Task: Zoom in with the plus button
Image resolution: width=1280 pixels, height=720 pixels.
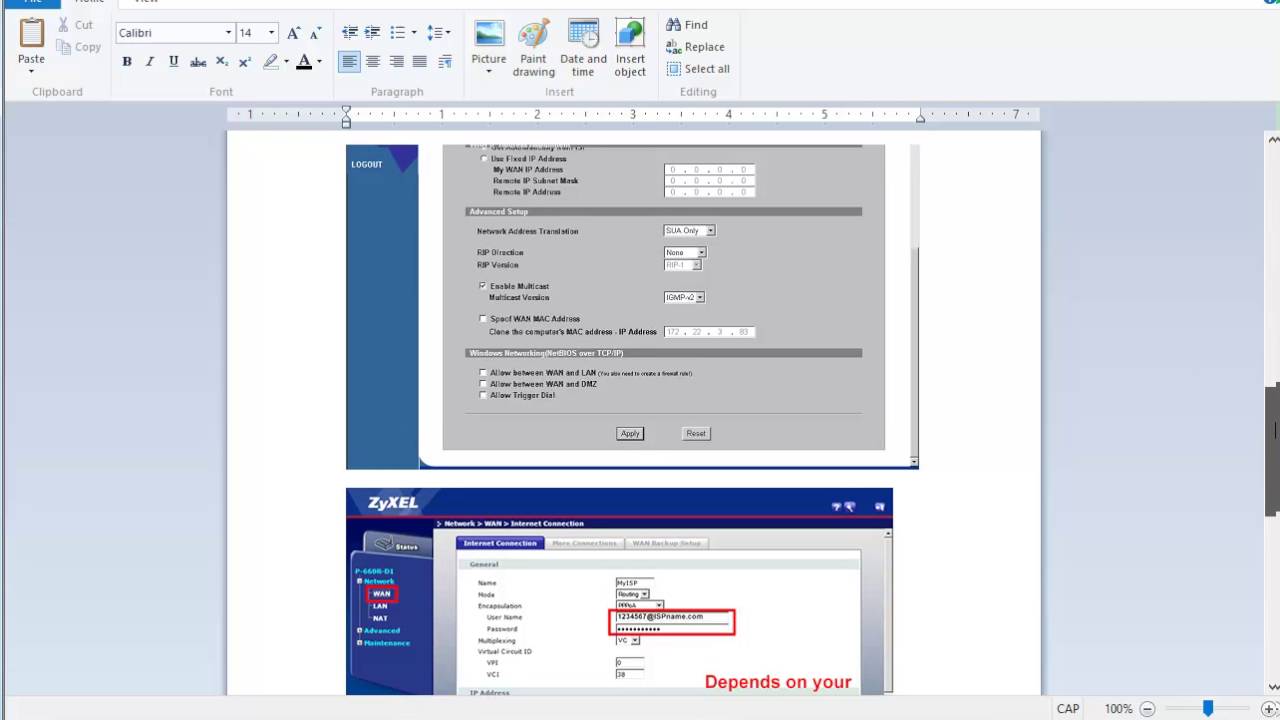Action: click(x=1269, y=709)
